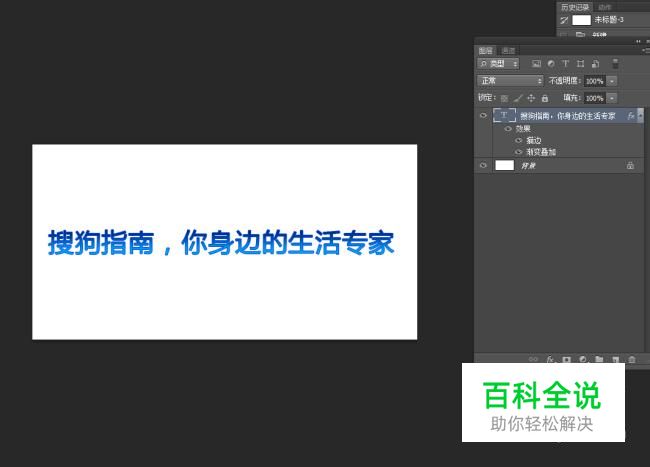Filter layers by adjustment layer icon
The height and width of the screenshot is (467, 650).
coord(551,64)
